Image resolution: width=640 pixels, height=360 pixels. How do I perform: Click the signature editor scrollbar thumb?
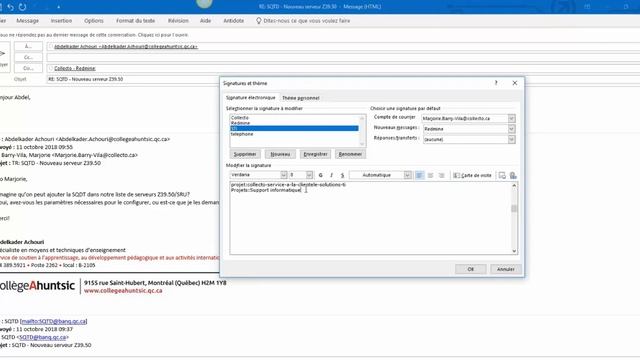(x=514, y=208)
